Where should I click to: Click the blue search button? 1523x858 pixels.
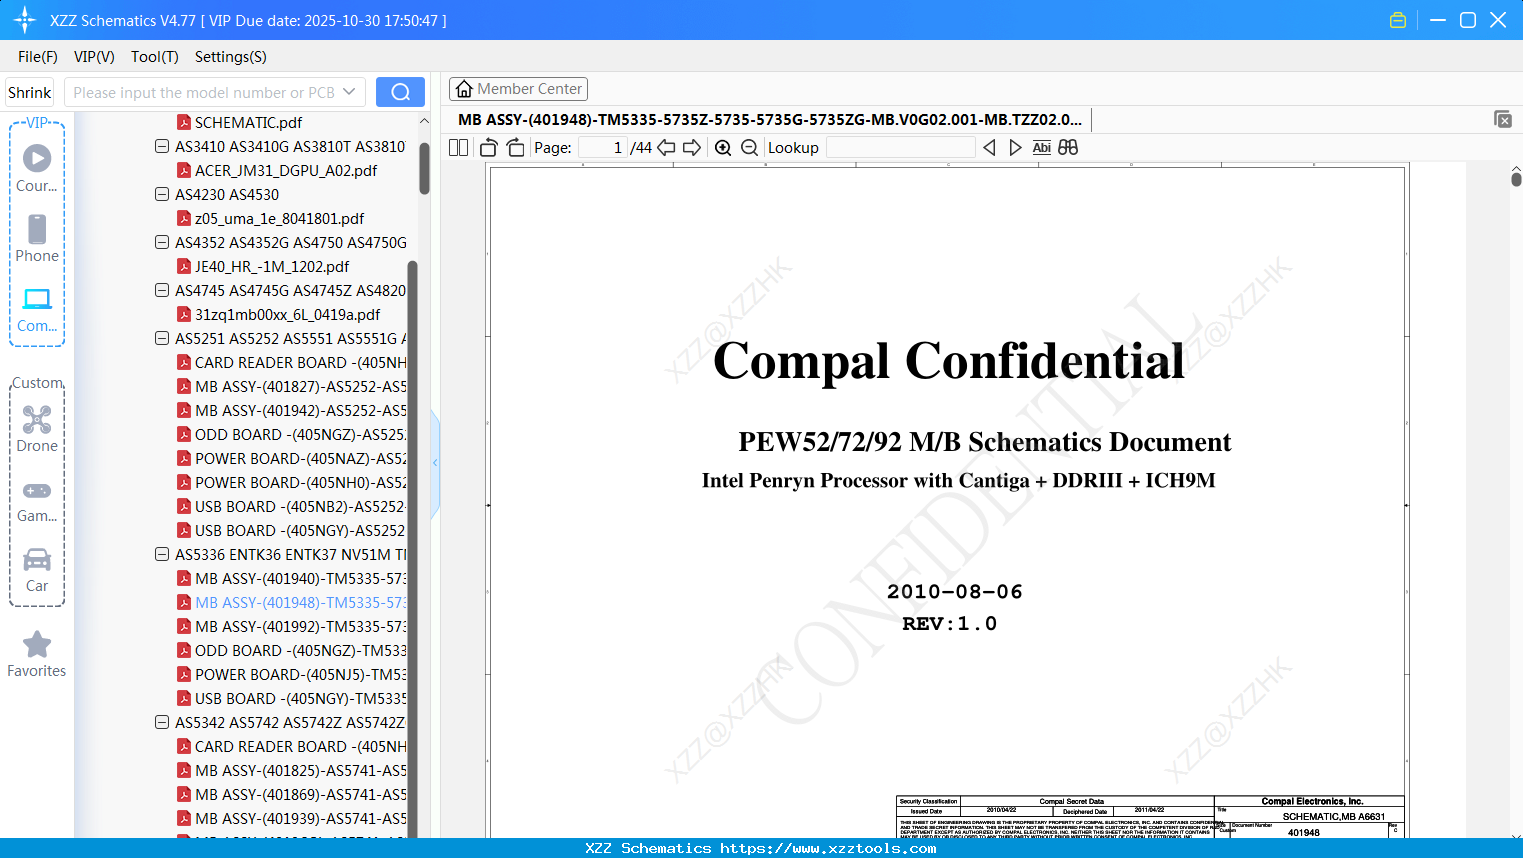400,92
